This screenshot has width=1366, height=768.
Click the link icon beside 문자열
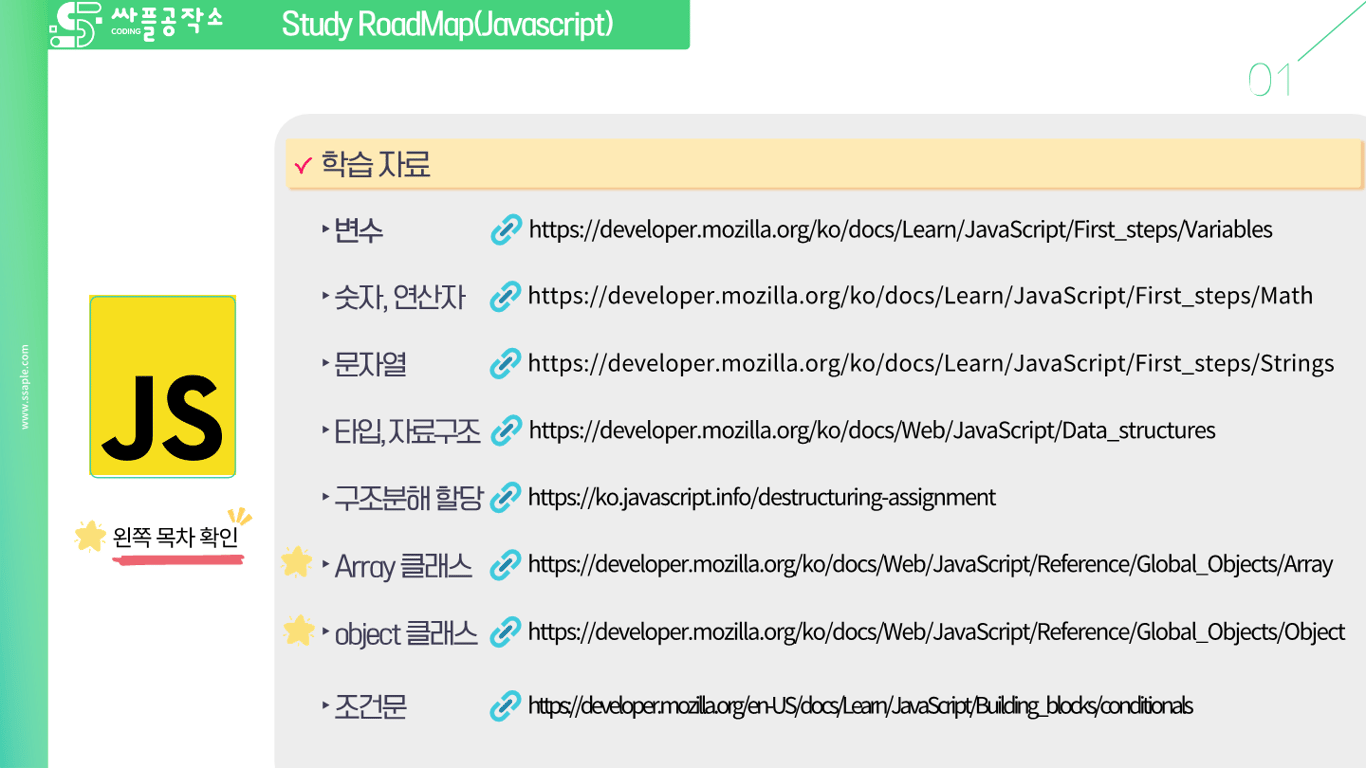click(x=507, y=363)
